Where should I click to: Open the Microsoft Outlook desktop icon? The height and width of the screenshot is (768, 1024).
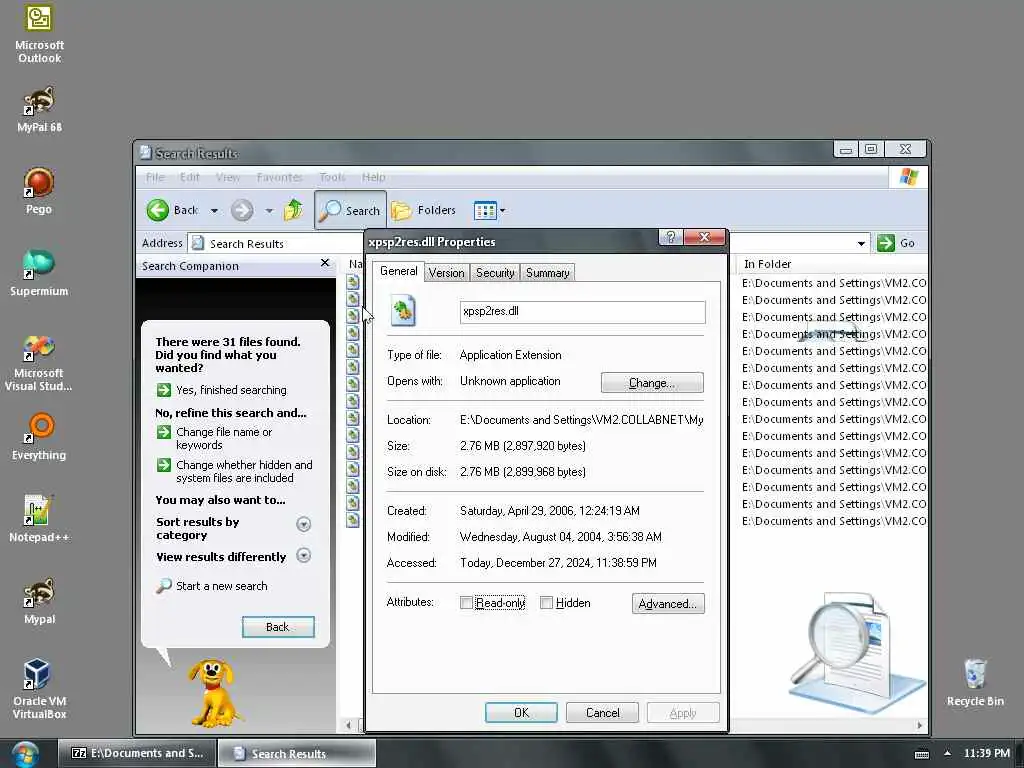[x=39, y=34]
